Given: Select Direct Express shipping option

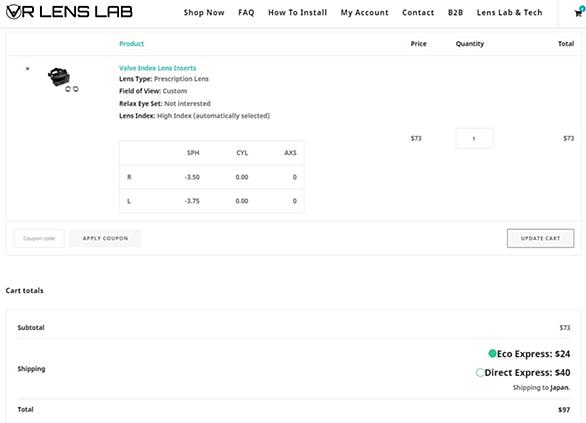Looking at the screenshot, I should pos(480,373).
